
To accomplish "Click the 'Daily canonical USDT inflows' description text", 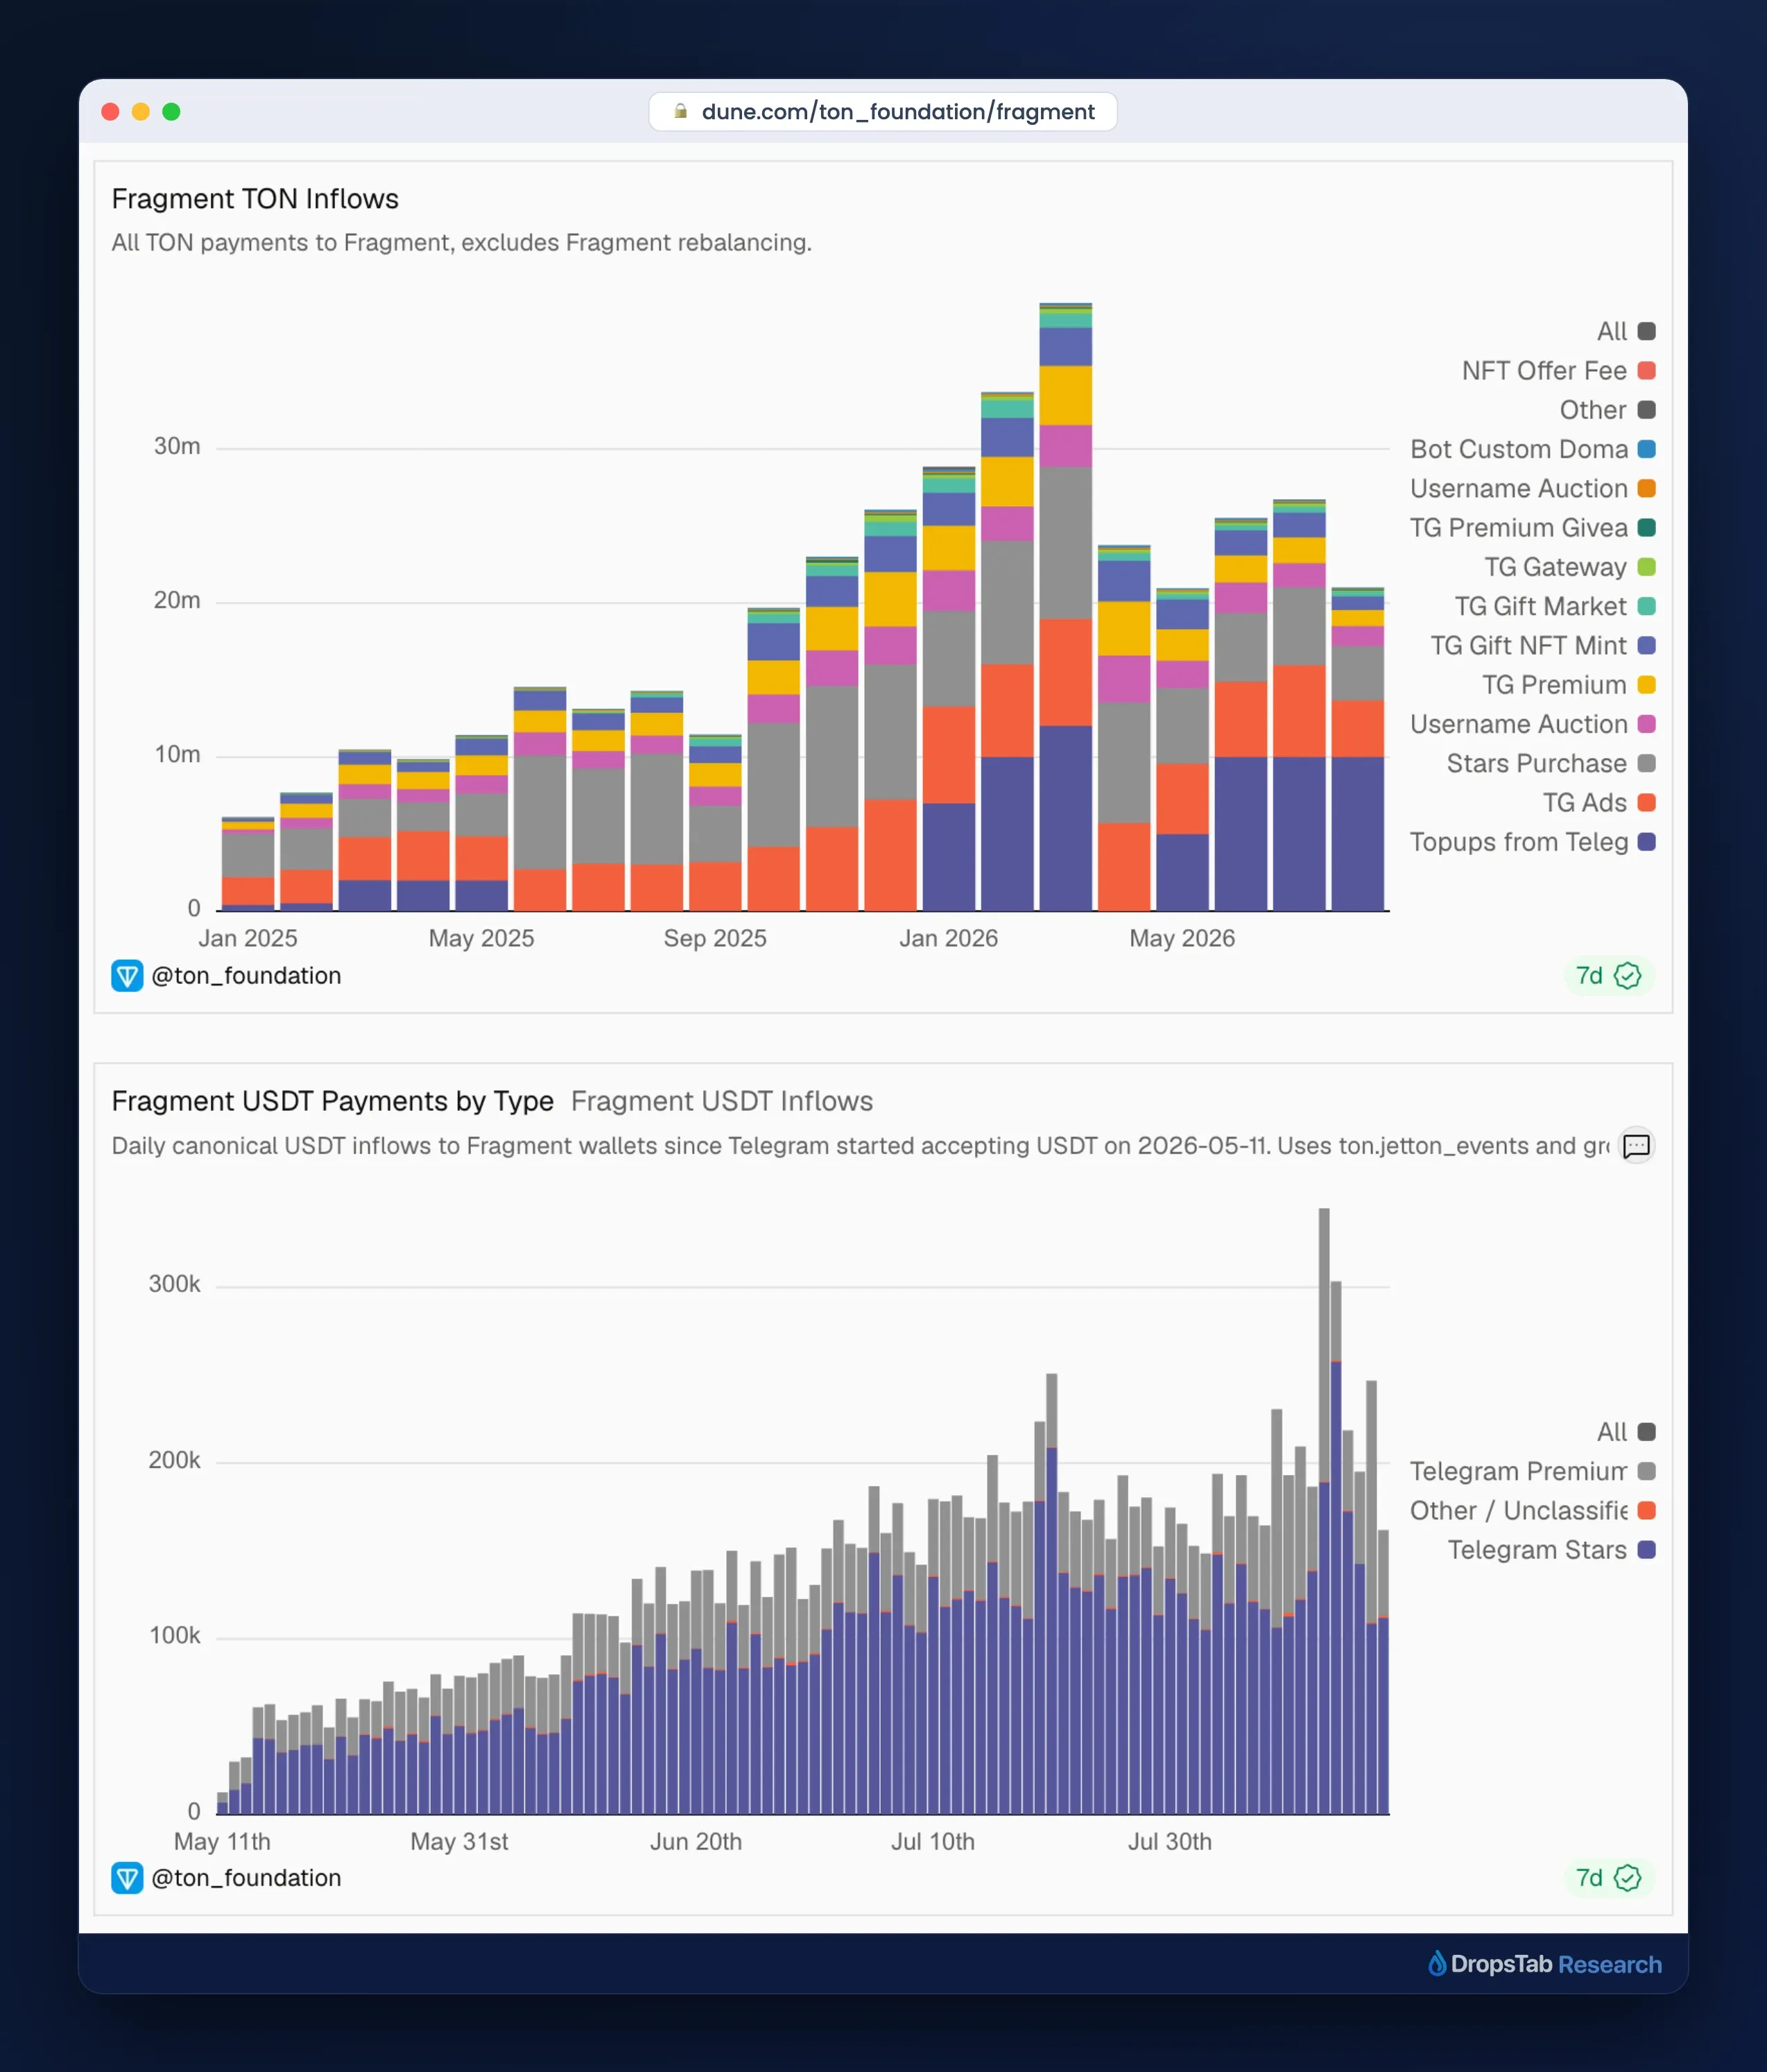I will pyautogui.click(x=860, y=1146).
